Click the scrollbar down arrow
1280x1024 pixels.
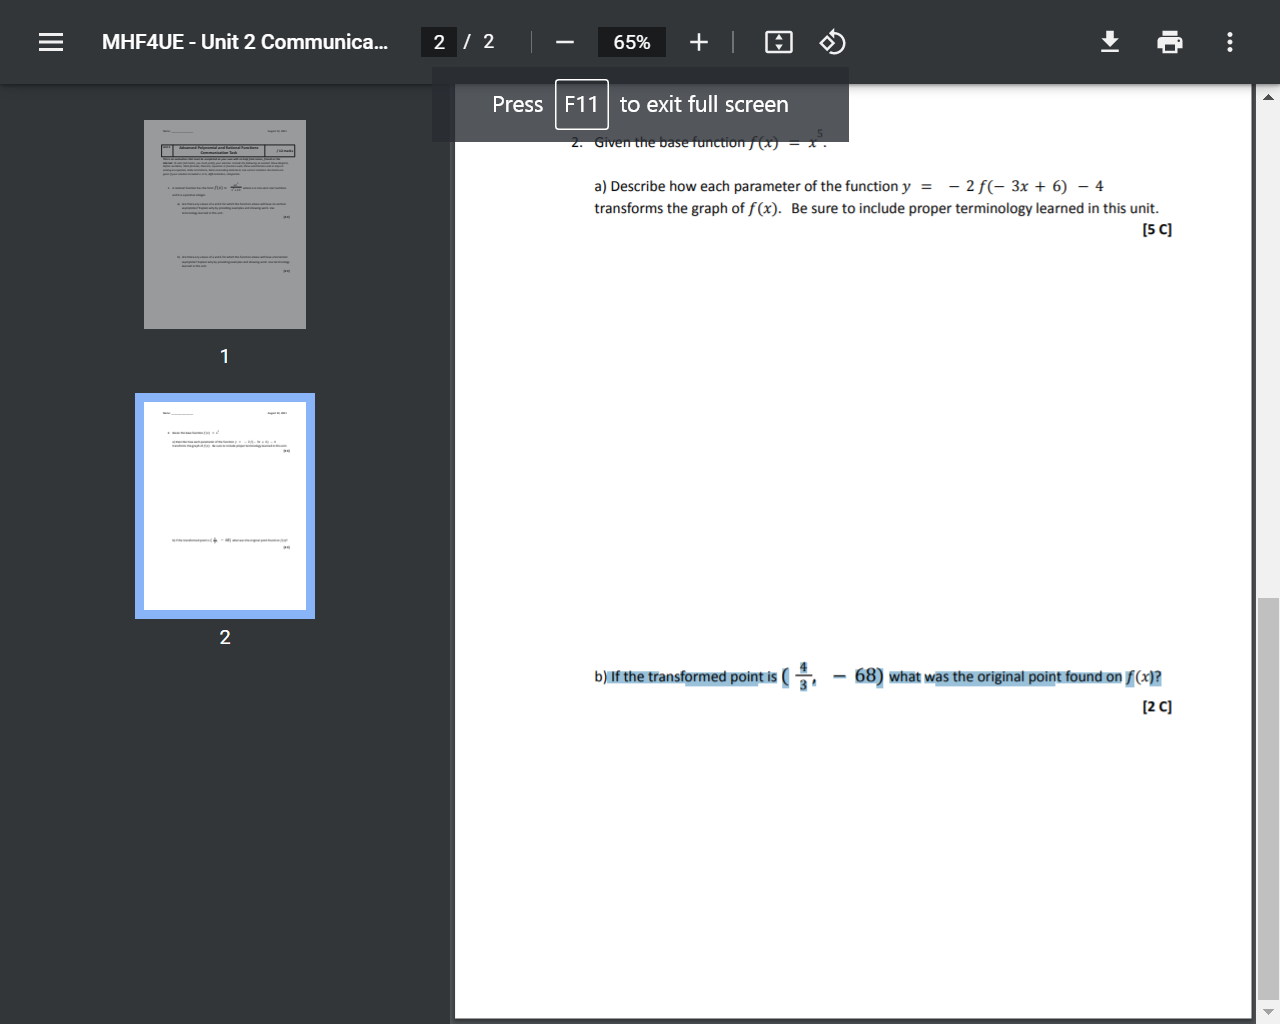[1268, 1009]
